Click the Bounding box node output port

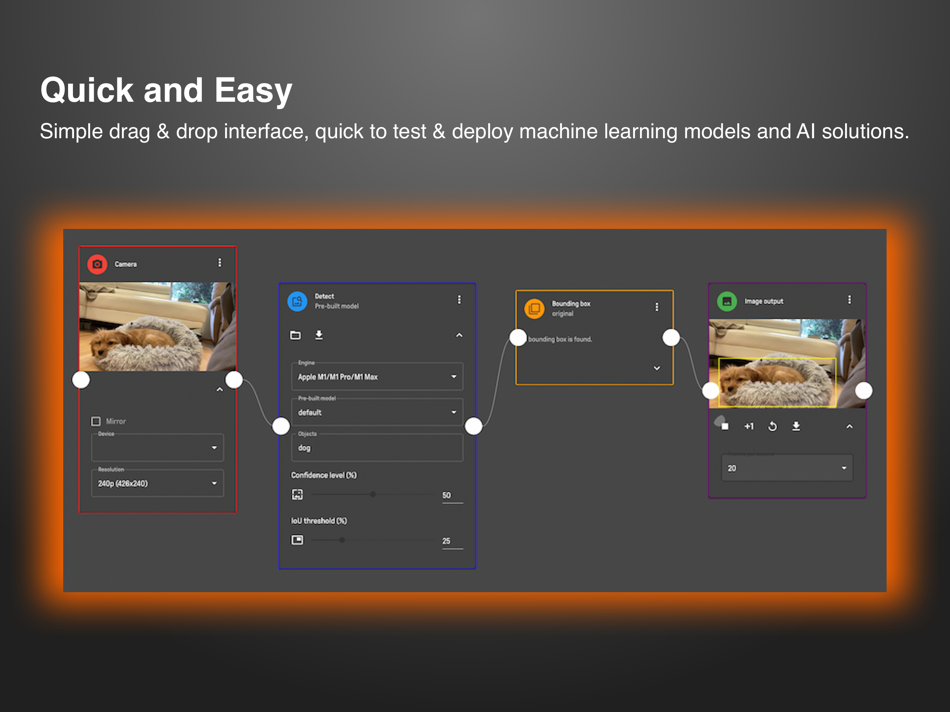pyautogui.click(x=671, y=338)
